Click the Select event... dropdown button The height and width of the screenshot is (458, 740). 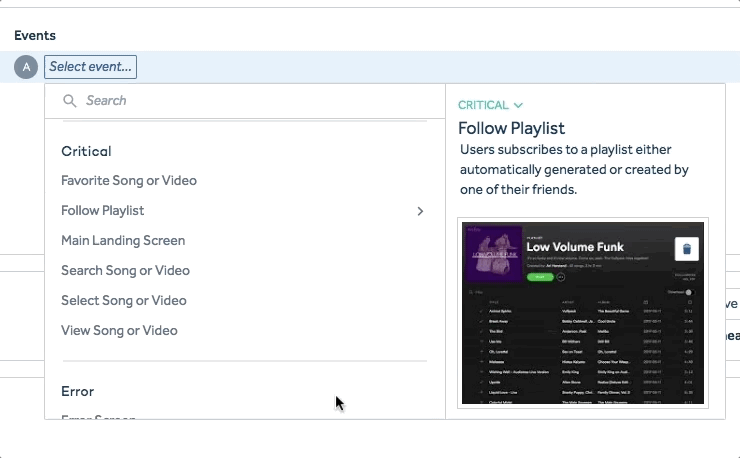coord(91,67)
